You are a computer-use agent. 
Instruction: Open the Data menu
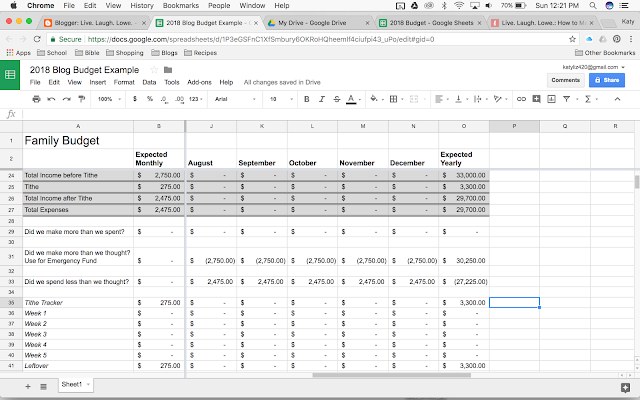(x=149, y=82)
